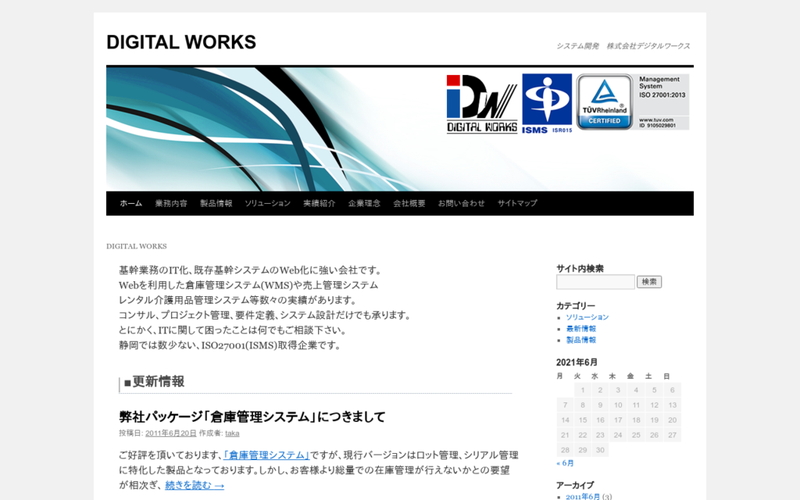The height and width of the screenshot is (500, 800).
Task: Select 会社概要 in the navigation bar
Action: tap(409, 203)
